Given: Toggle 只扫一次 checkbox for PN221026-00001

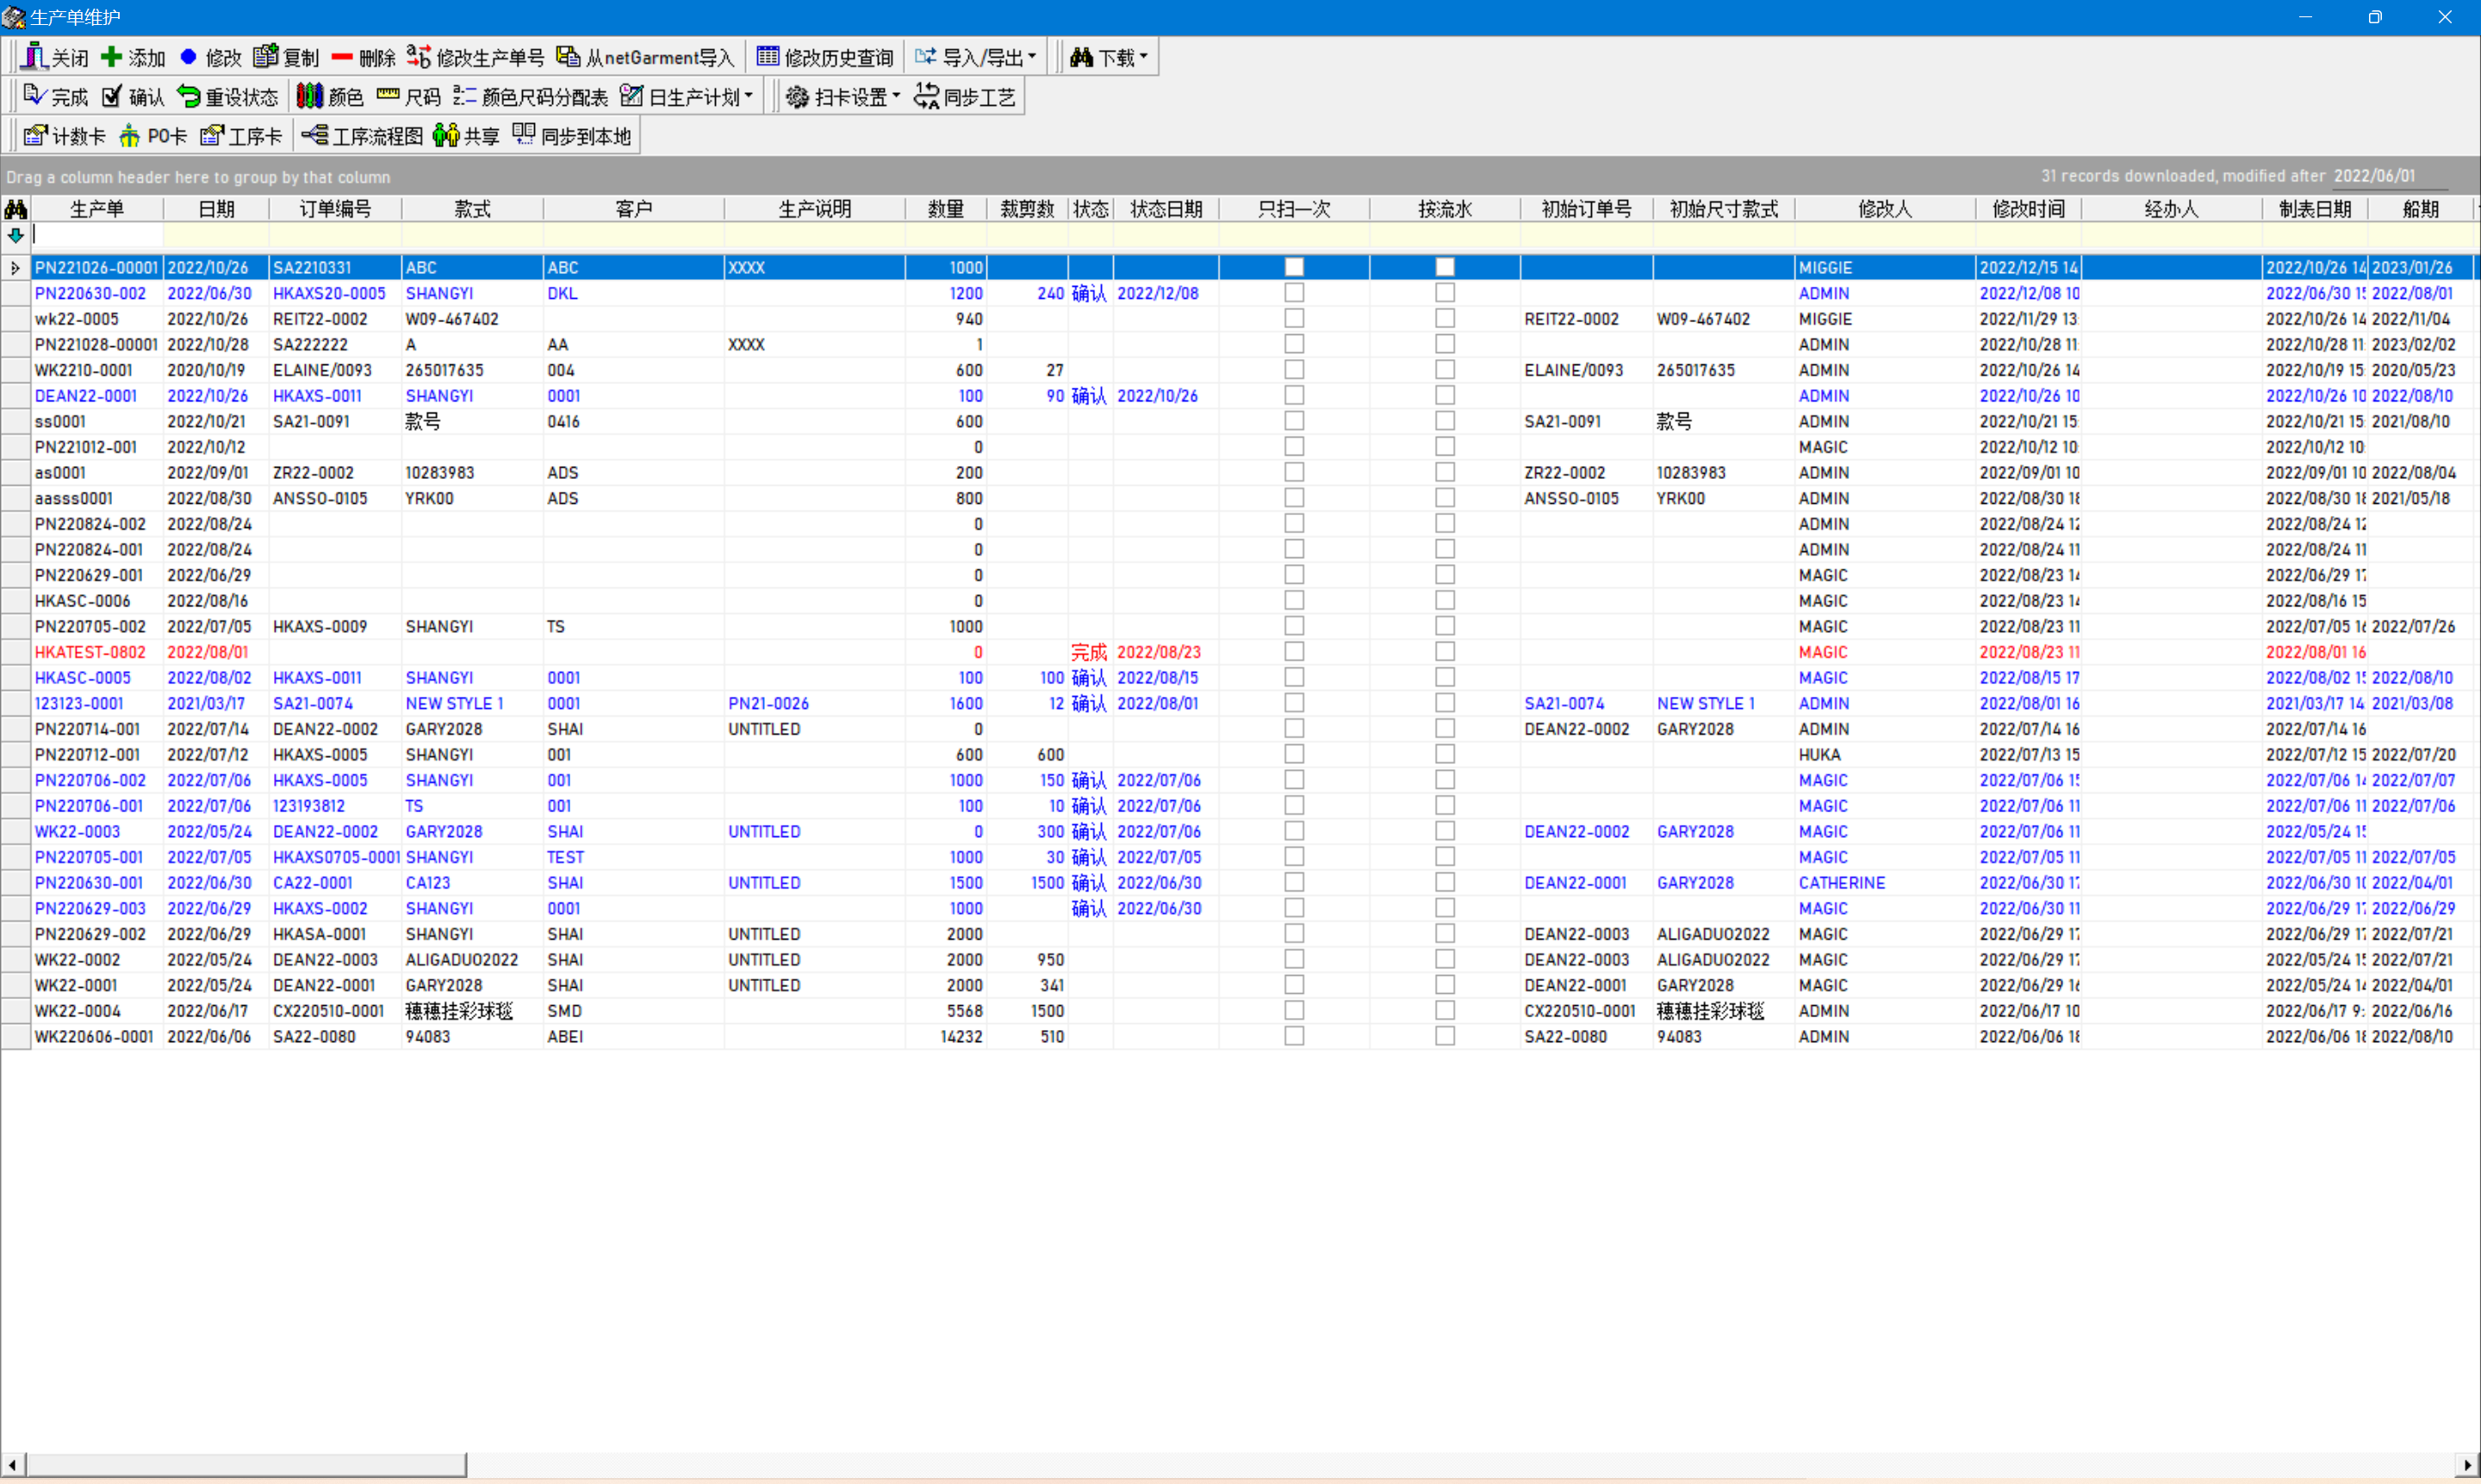Looking at the screenshot, I should [x=1294, y=267].
